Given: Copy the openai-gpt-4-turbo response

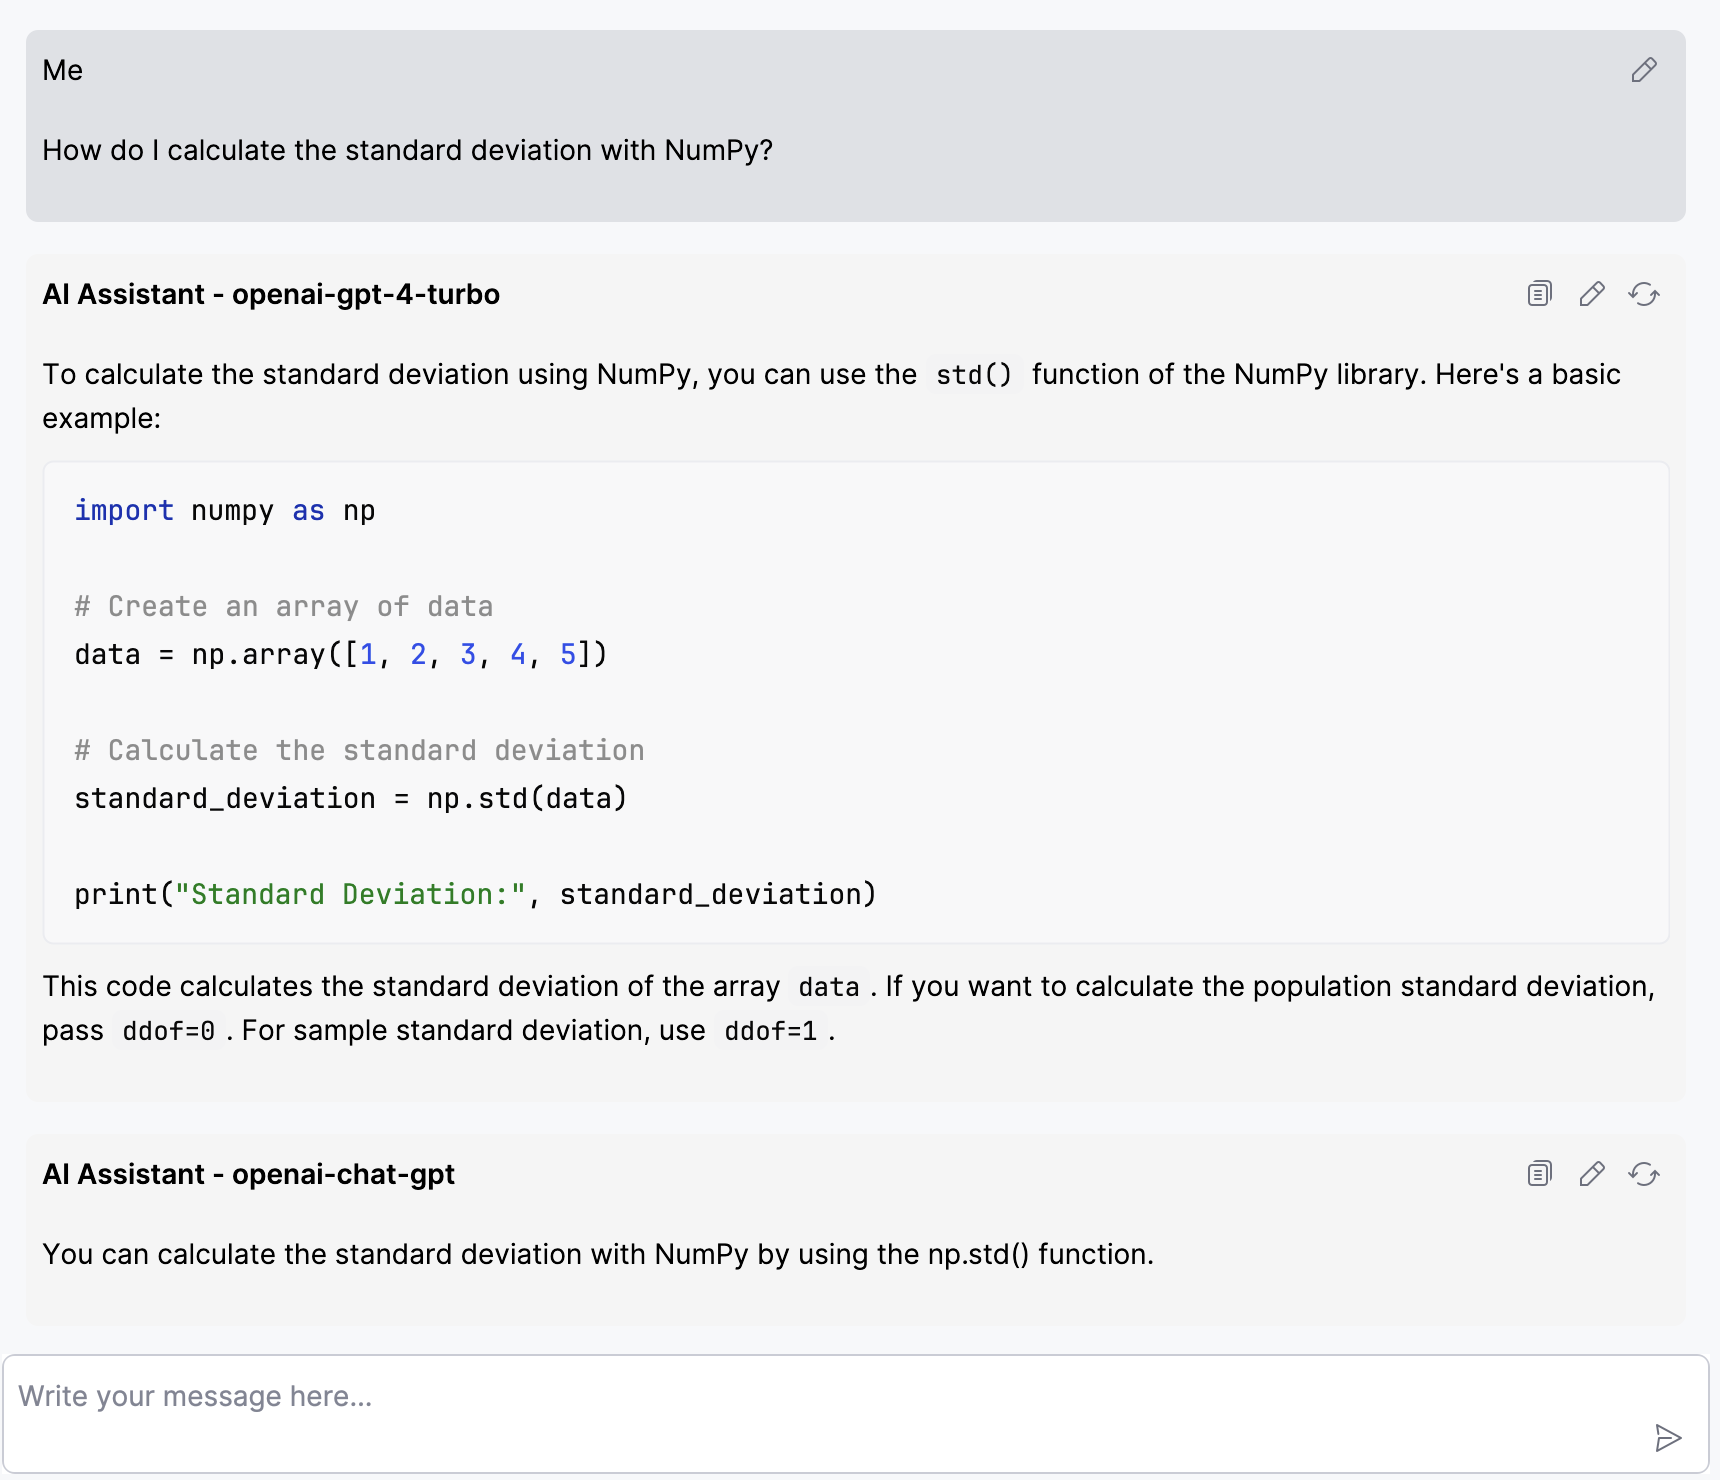Looking at the screenshot, I should click(1540, 294).
